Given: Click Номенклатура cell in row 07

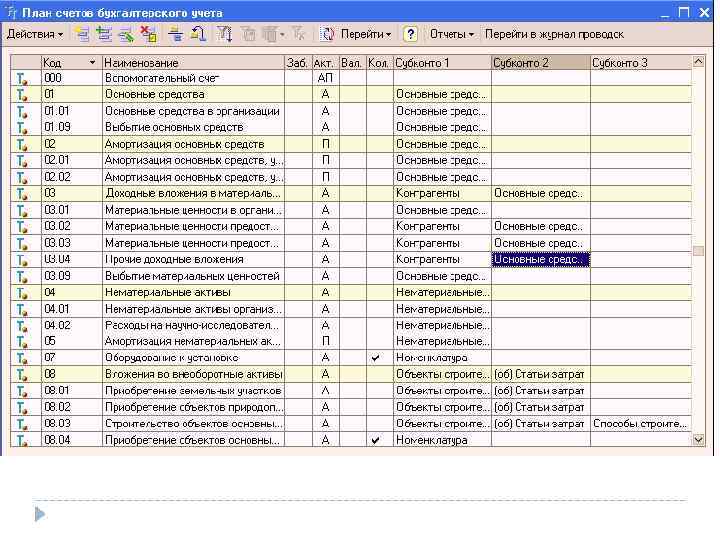Looking at the screenshot, I should [x=442, y=358].
